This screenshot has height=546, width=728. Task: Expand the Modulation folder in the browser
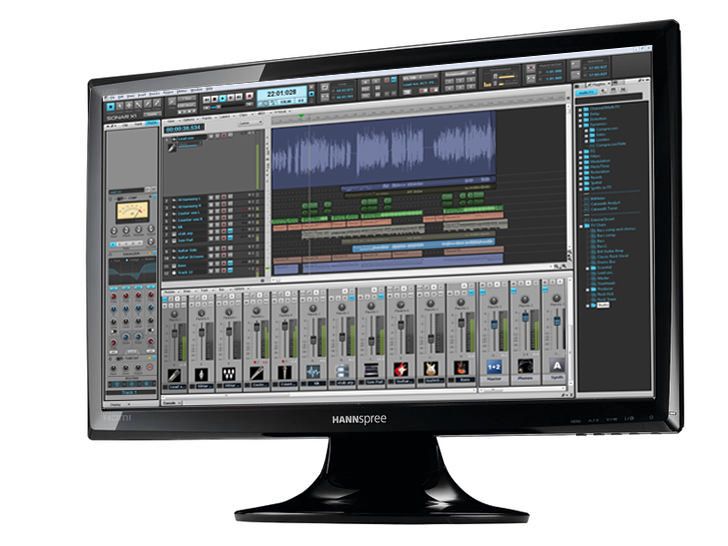tap(580, 163)
